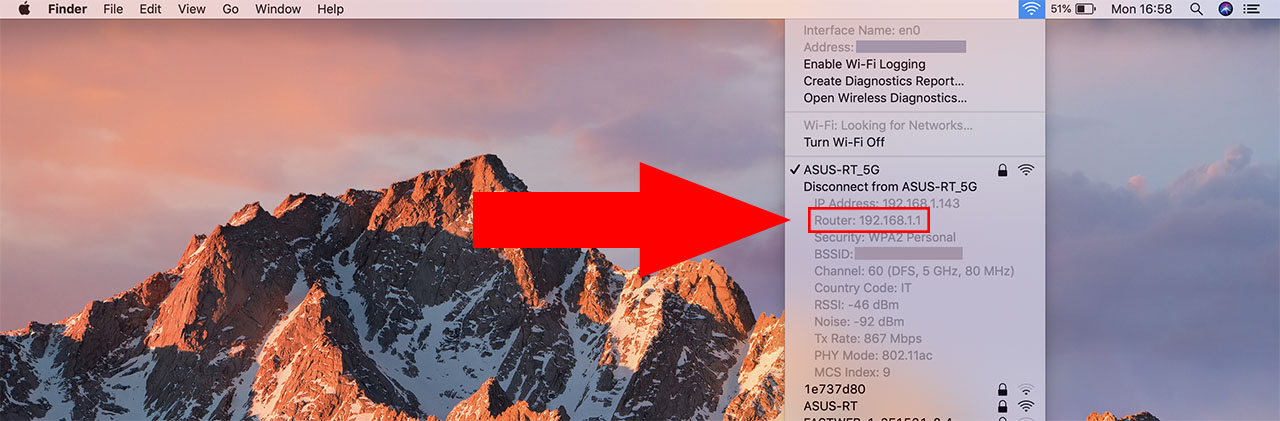The height and width of the screenshot is (421, 1280).
Task: Click the clock showing Mon 16:58
Action: (1141, 9)
